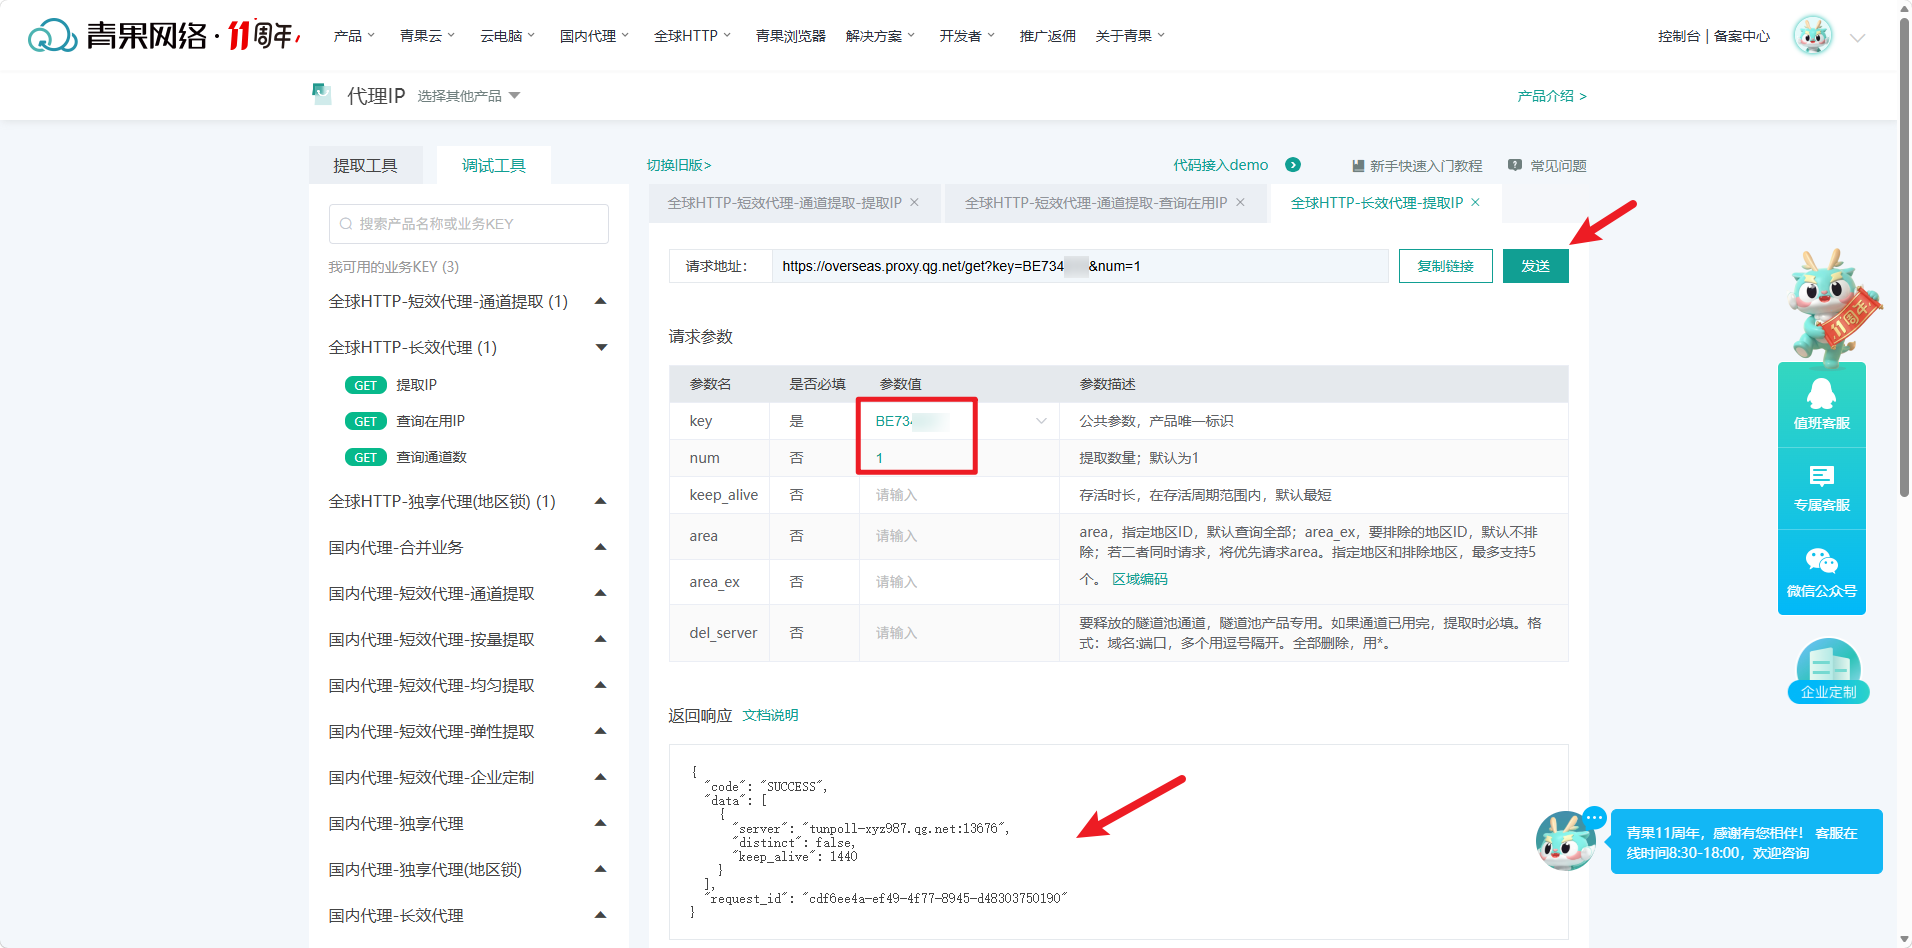This screenshot has width=1912, height=948.
Task: Open the 青果云 navigation menu
Action: (x=427, y=36)
